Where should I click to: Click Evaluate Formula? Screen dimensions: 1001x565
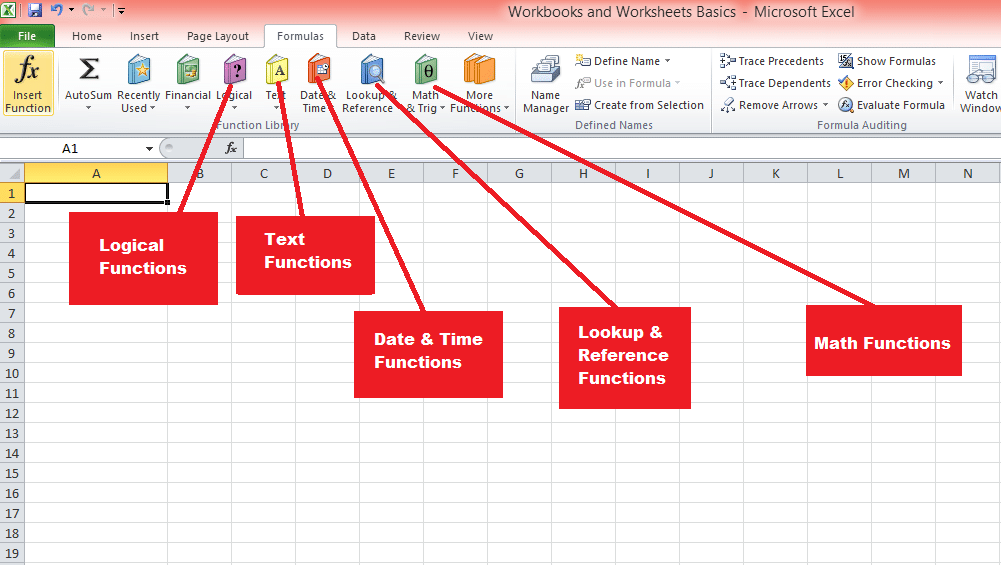(x=891, y=105)
